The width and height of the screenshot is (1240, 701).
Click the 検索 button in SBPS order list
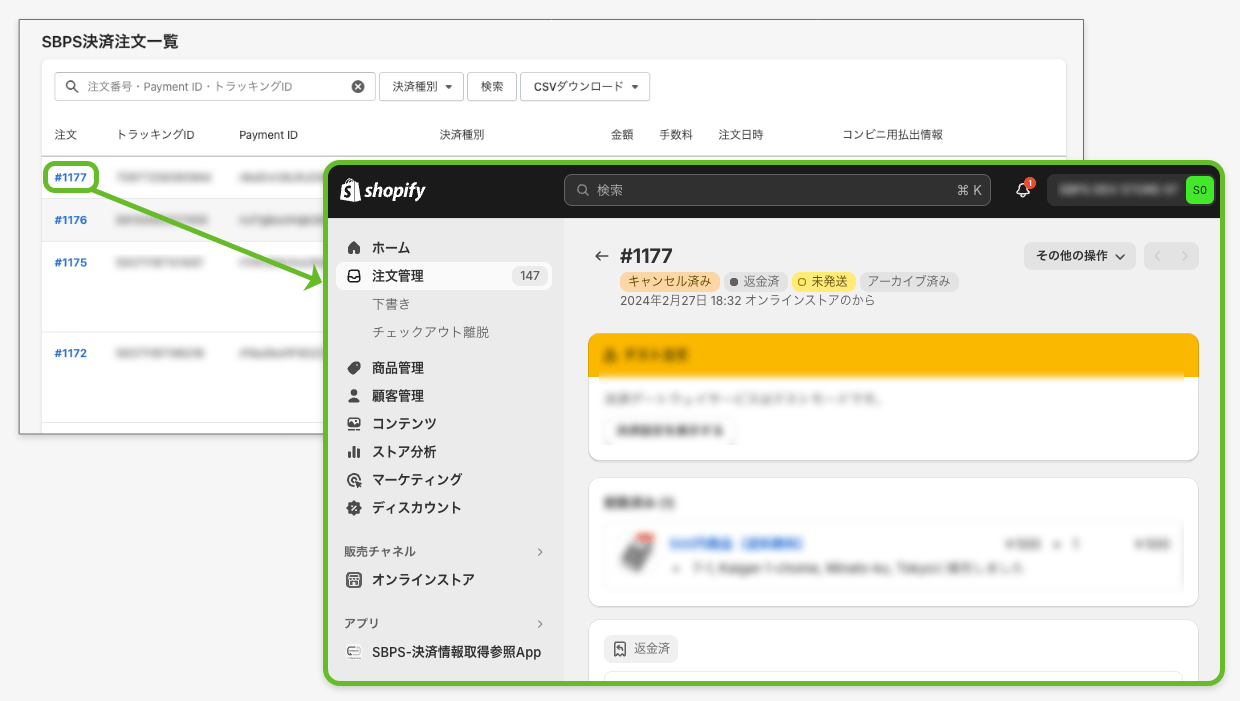coord(492,87)
